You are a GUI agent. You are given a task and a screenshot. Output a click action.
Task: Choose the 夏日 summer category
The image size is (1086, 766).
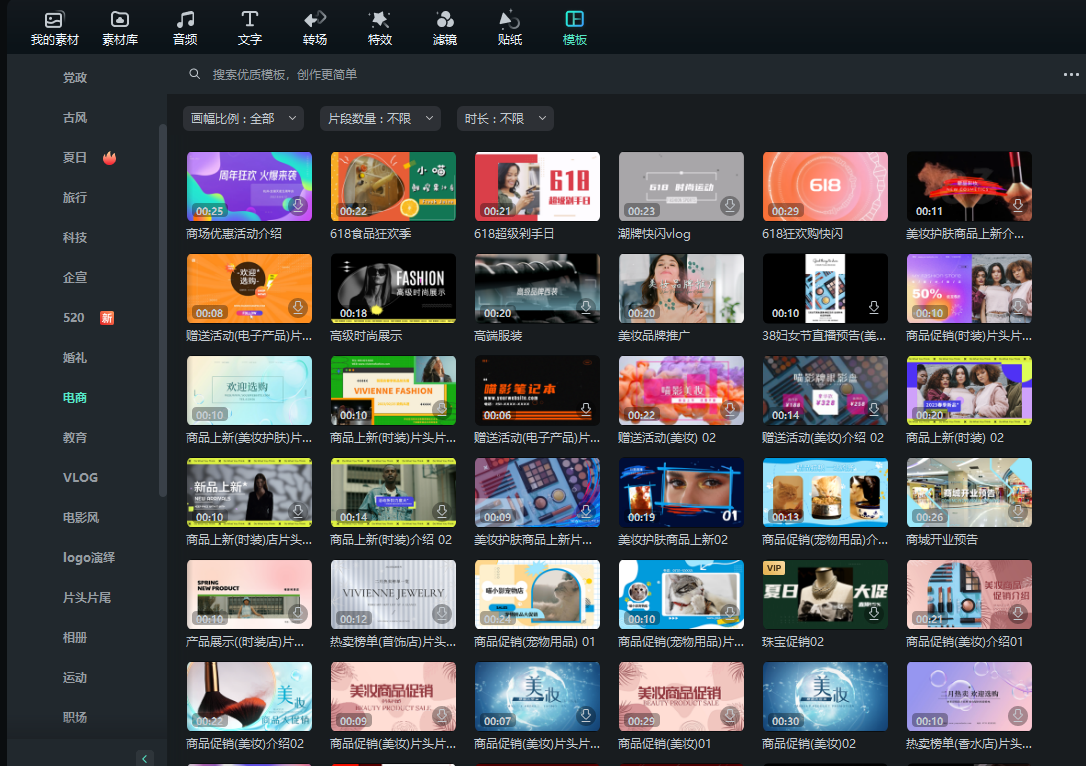[75, 158]
